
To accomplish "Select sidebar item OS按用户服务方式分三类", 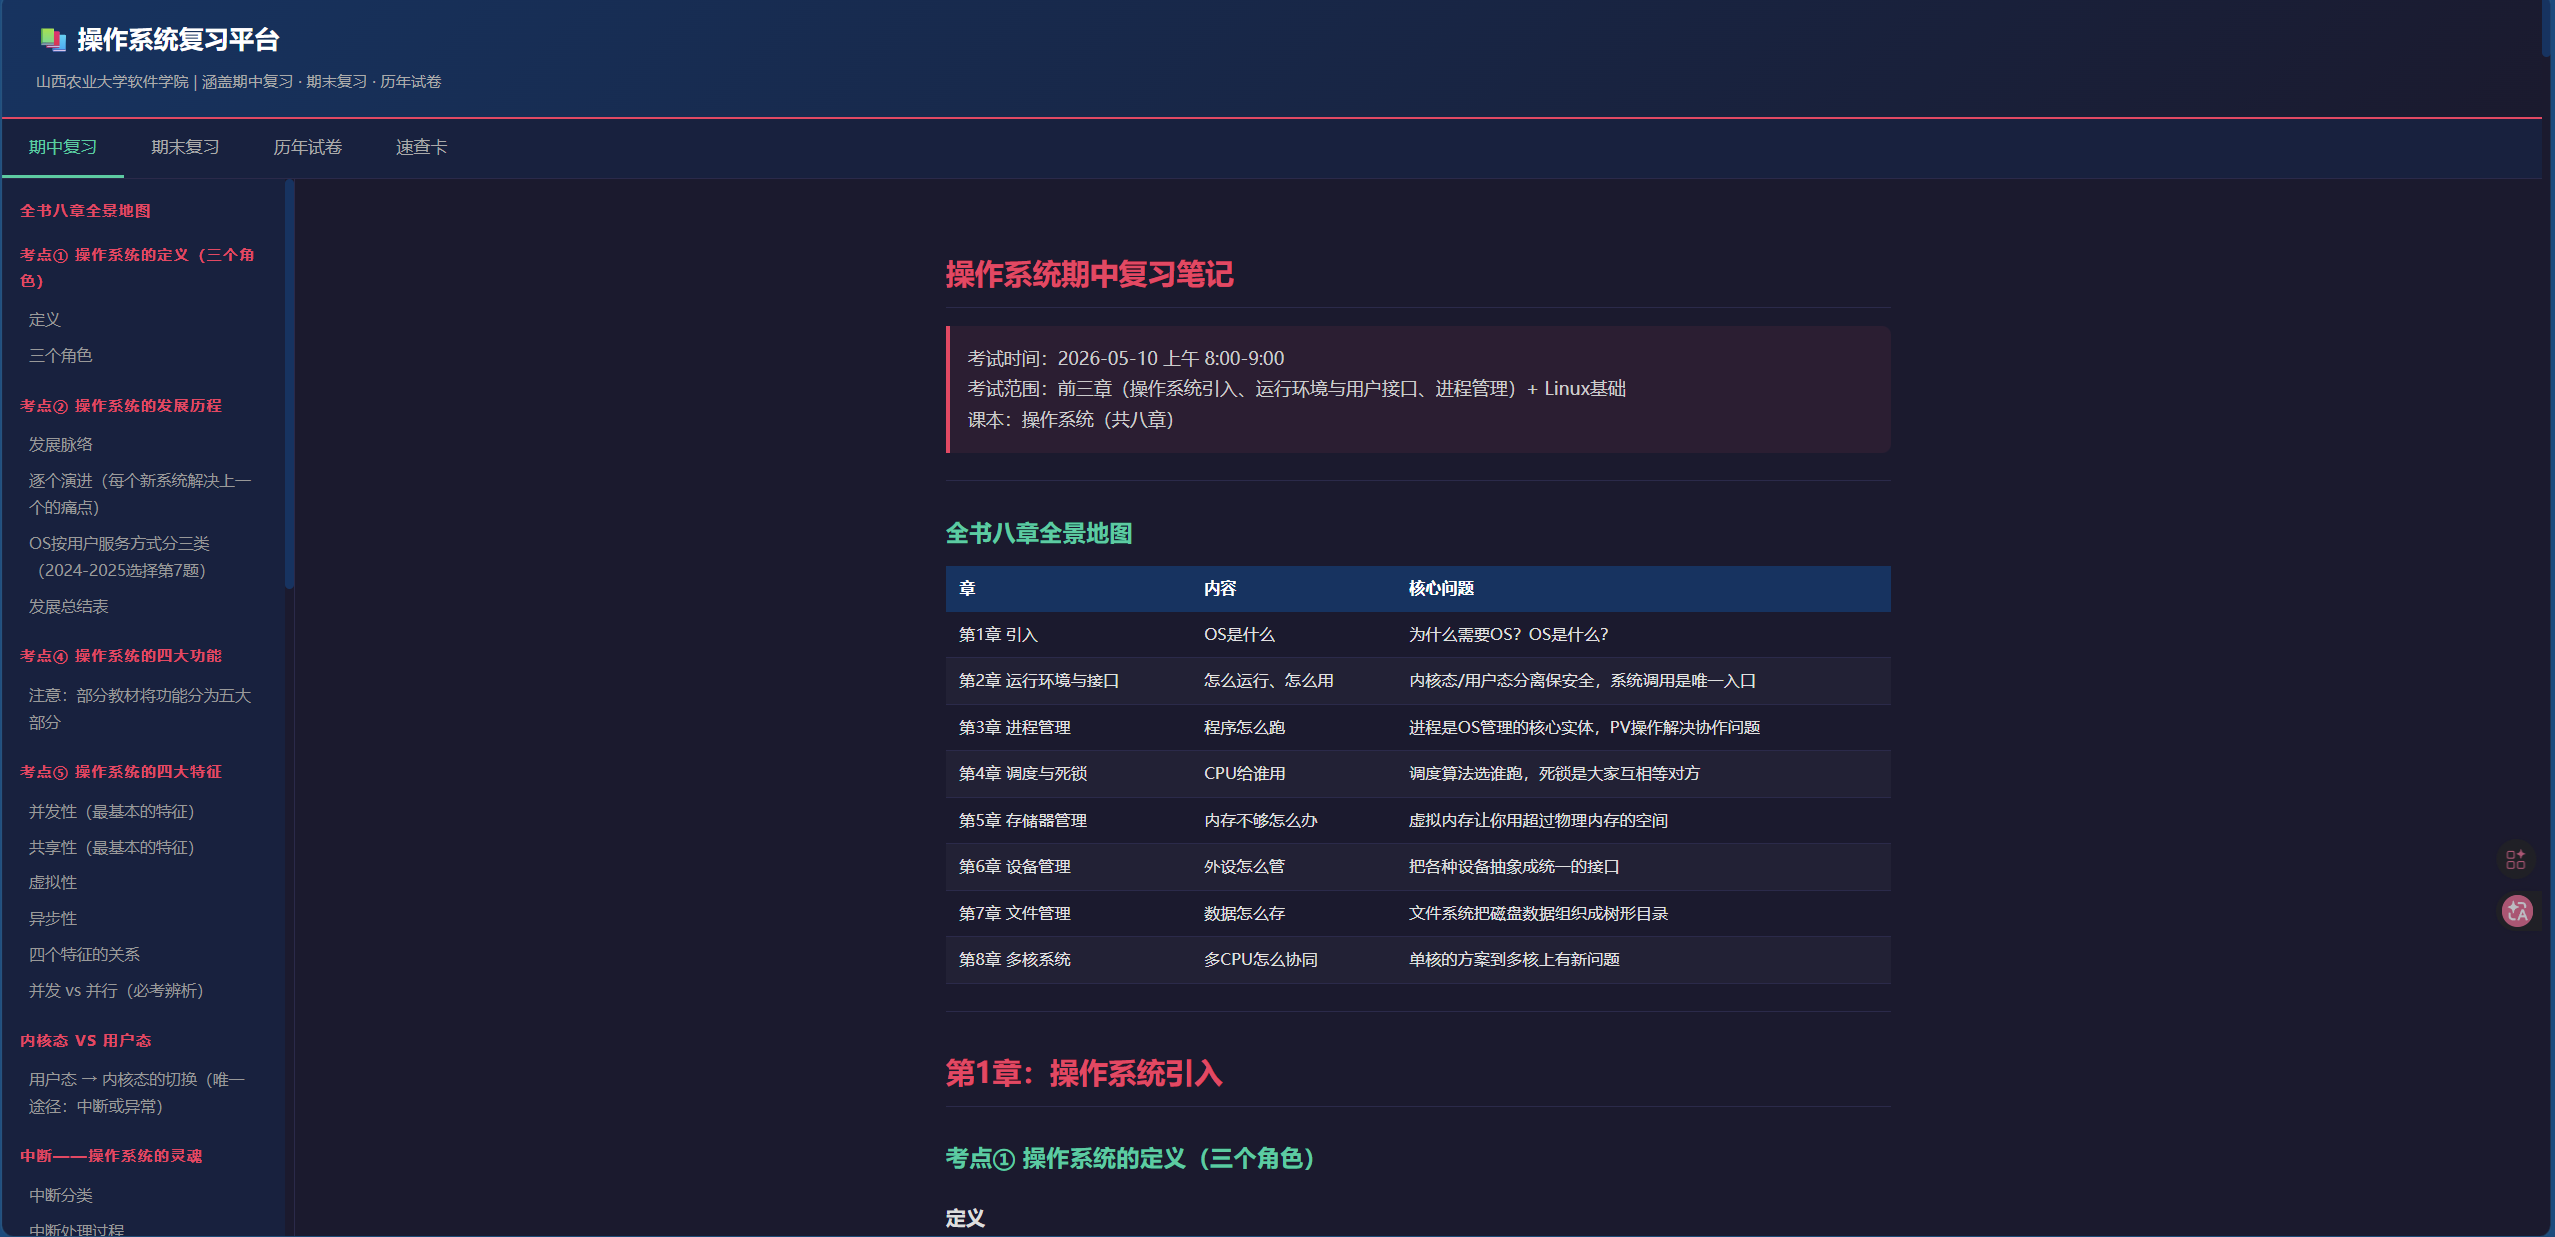I will (x=120, y=557).
